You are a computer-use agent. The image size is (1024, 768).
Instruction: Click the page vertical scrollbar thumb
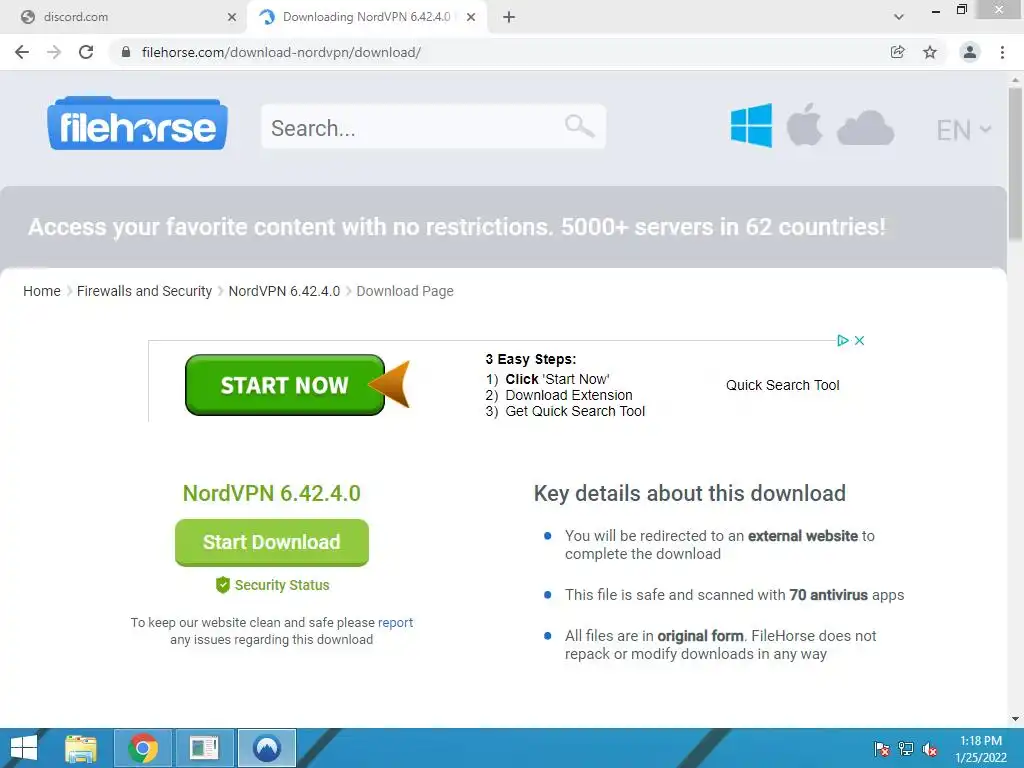(1015, 163)
